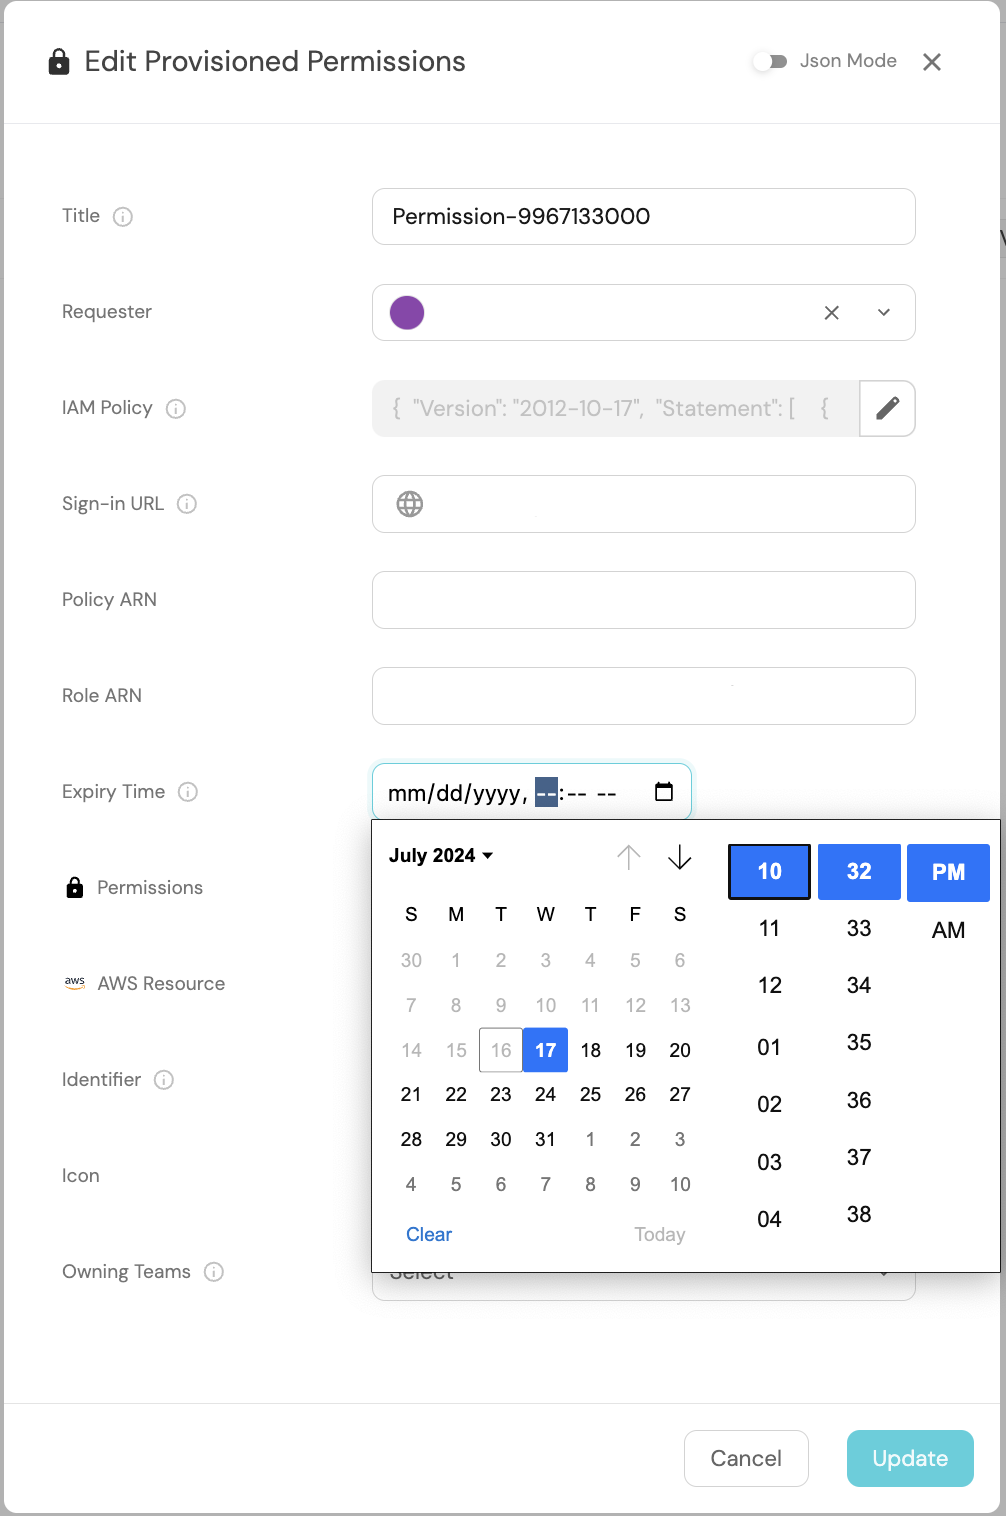The width and height of the screenshot is (1006, 1516).
Task: Open the July 2024 month selector
Action: click(441, 856)
